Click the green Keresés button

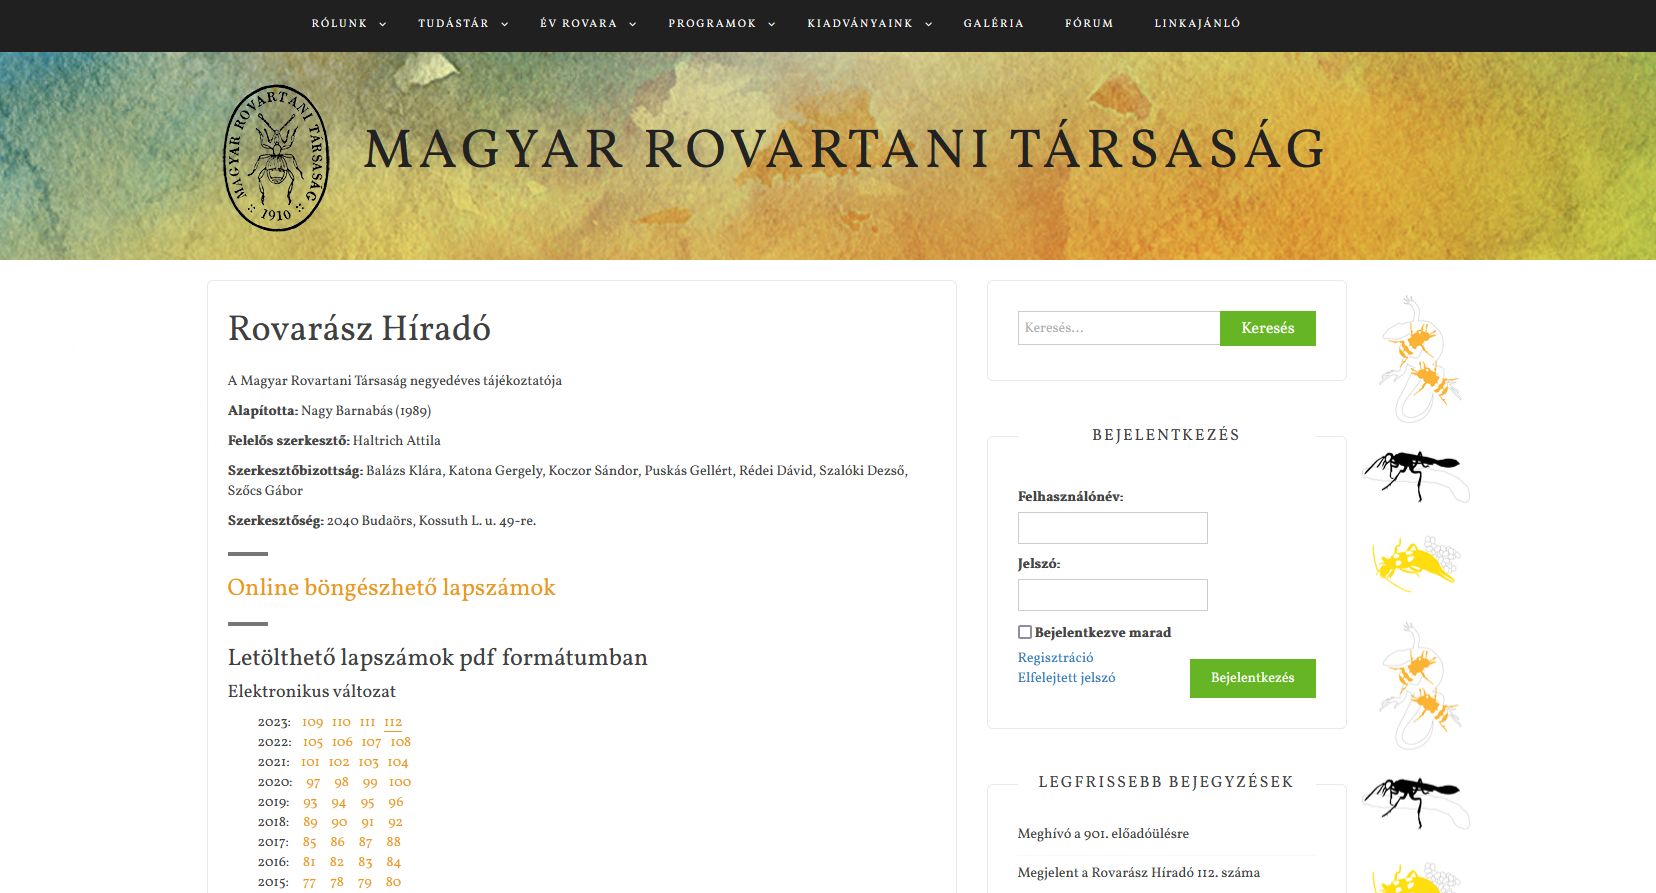(1268, 328)
